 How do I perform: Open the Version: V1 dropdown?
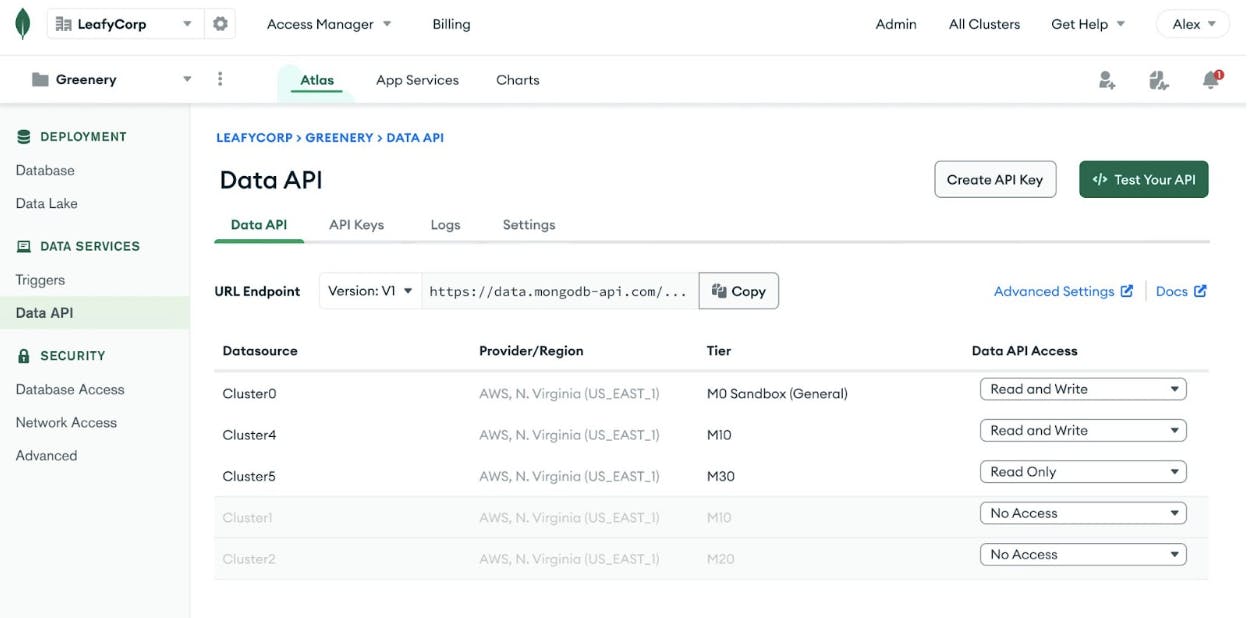370,291
